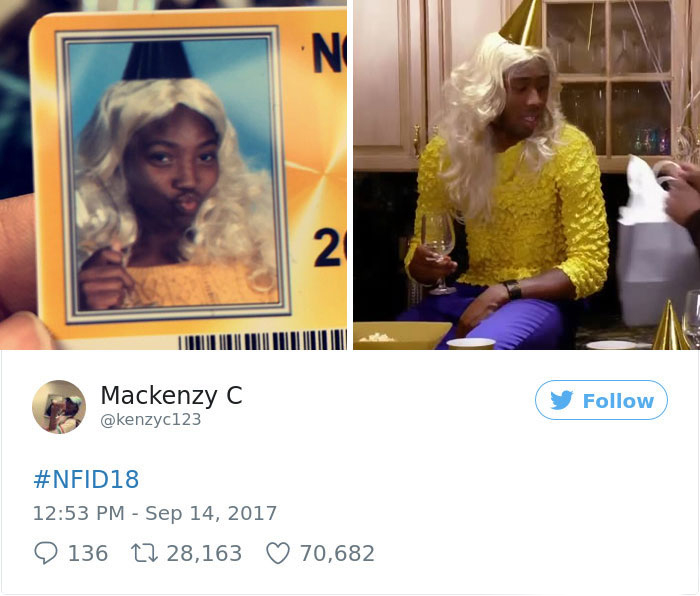Click the barcode on the ID card
700x596 pixels.
click(x=262, y=339)
